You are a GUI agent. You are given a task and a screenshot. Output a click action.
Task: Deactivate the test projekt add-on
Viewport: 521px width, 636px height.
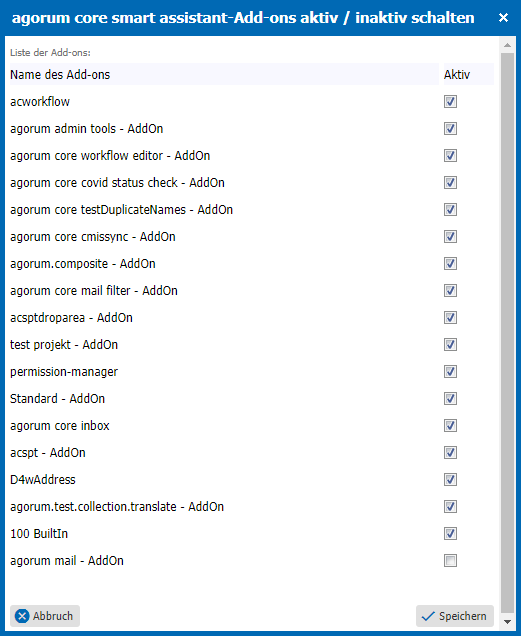pos(450,345)
